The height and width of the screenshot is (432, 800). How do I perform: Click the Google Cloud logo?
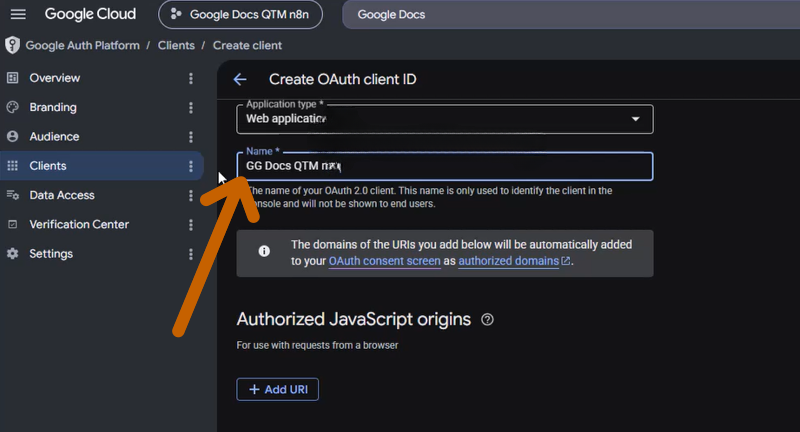90,14
